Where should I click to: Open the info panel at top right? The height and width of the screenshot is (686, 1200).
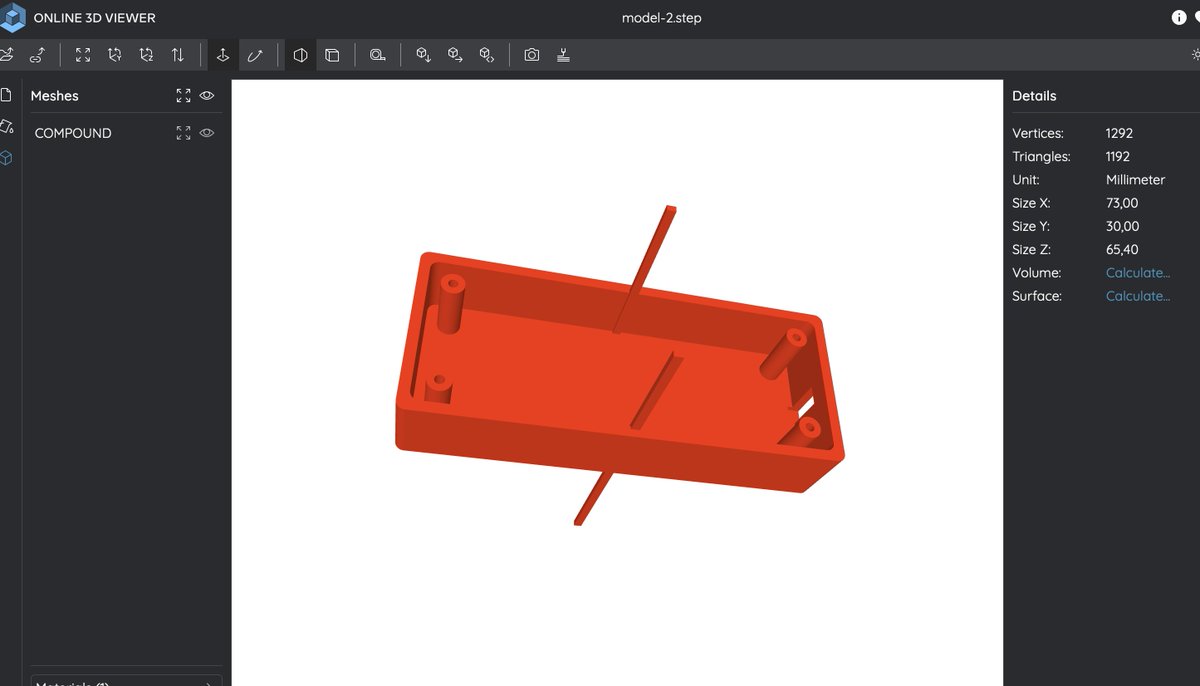click(1180, 17)
